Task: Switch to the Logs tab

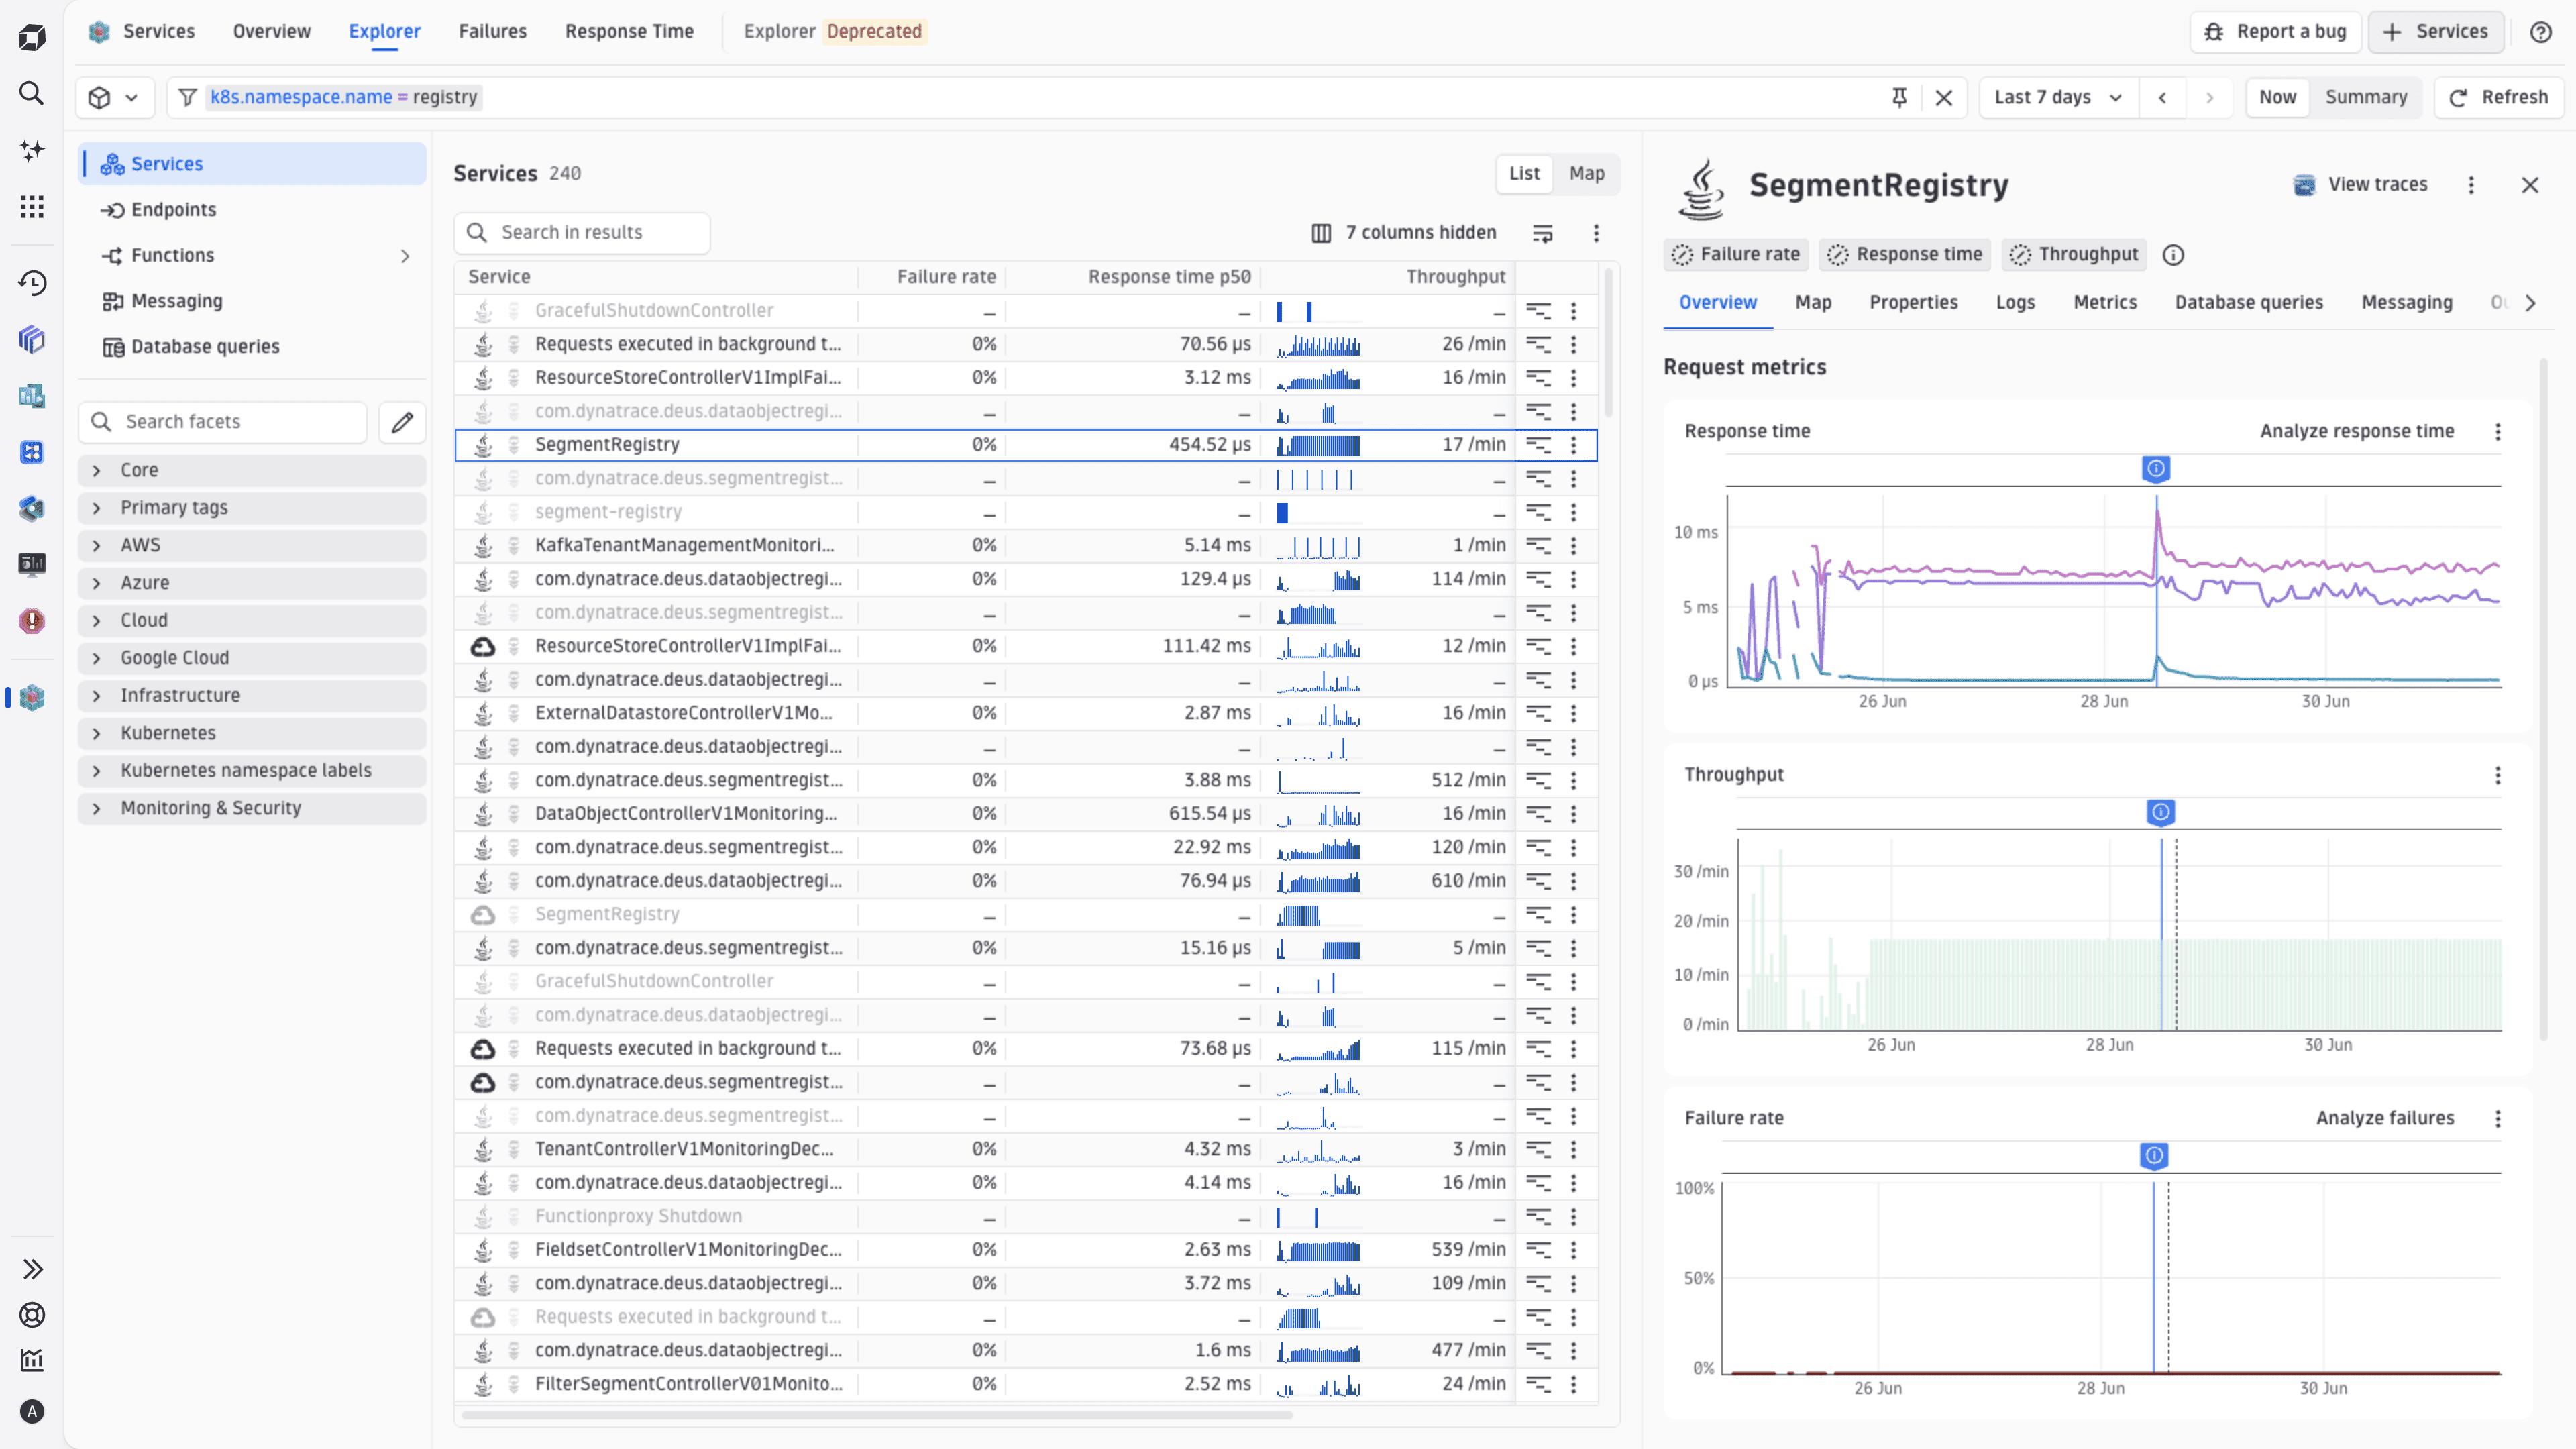Action: [2015, 303]
